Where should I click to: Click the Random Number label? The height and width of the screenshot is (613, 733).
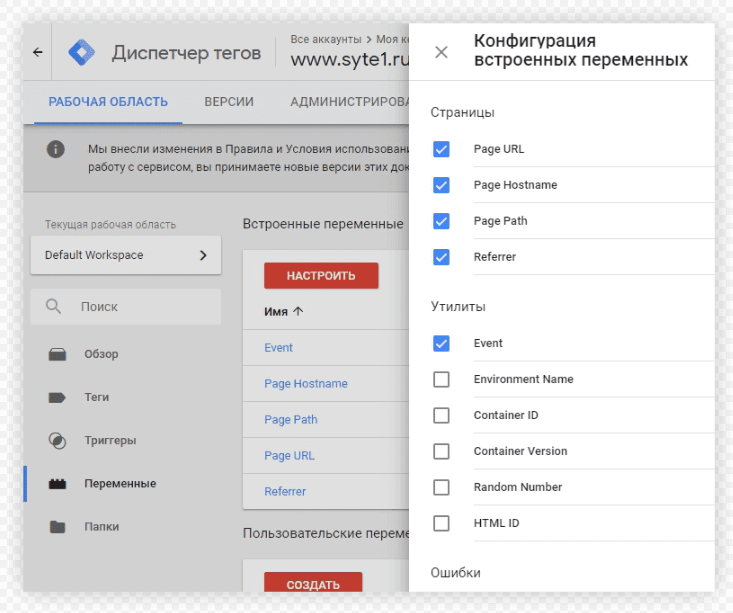[x=517, y=487]
